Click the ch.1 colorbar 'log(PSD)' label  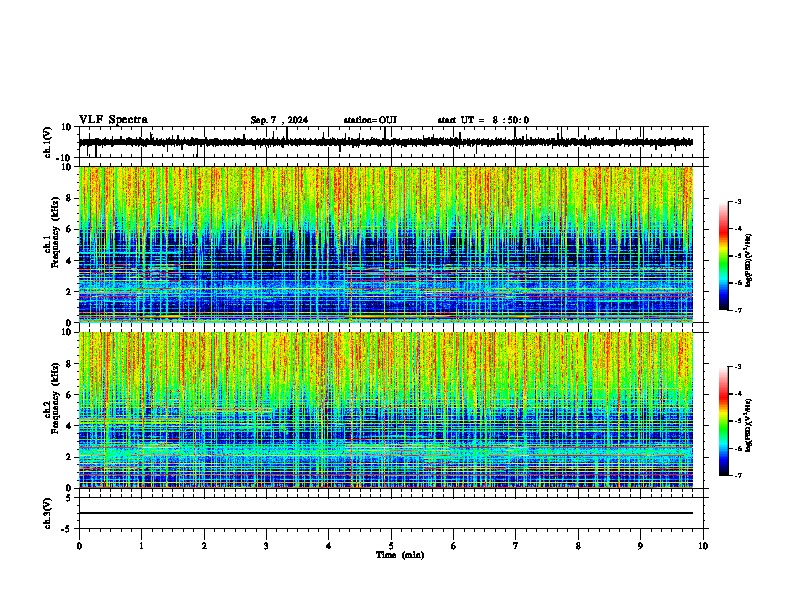(x=749, y=261)
